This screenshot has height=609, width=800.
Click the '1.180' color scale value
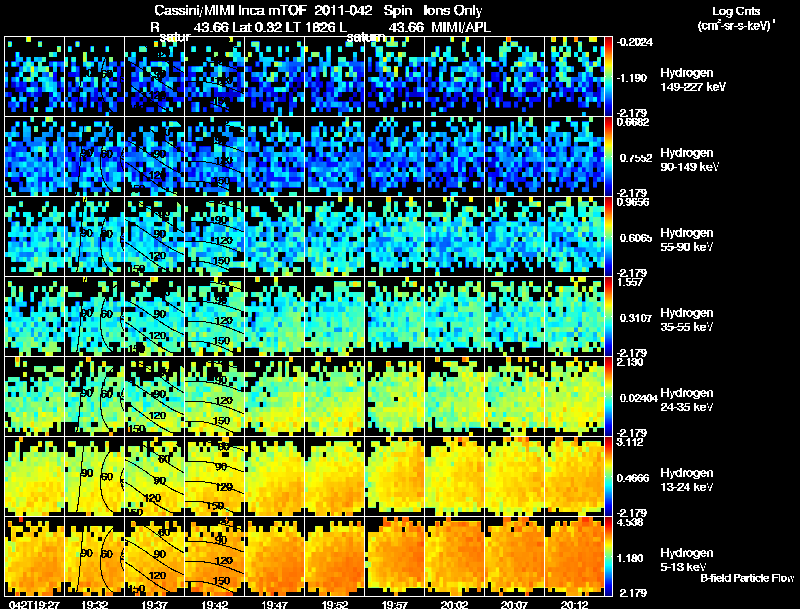tap(630, 559)
